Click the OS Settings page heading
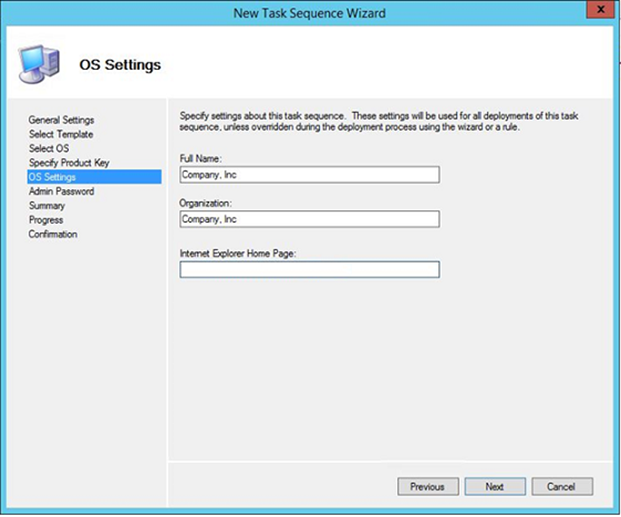Viewport: 621px width, 517px height. [120, 65]
